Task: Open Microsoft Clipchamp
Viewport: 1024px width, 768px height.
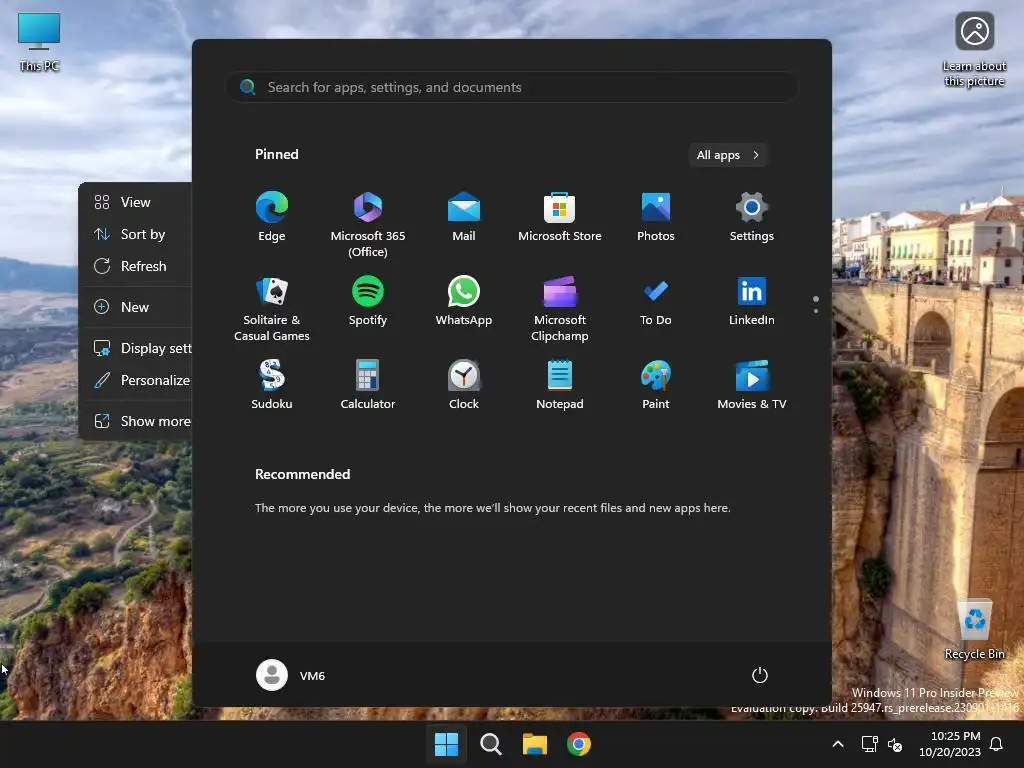Action: coord(560,309)
